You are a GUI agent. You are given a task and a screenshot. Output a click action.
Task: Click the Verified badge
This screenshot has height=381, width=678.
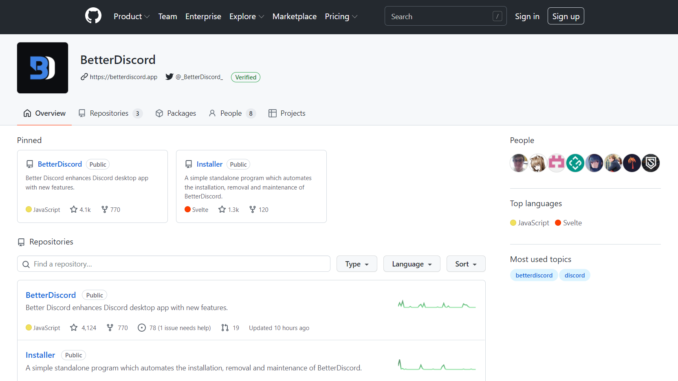(246, 77)
